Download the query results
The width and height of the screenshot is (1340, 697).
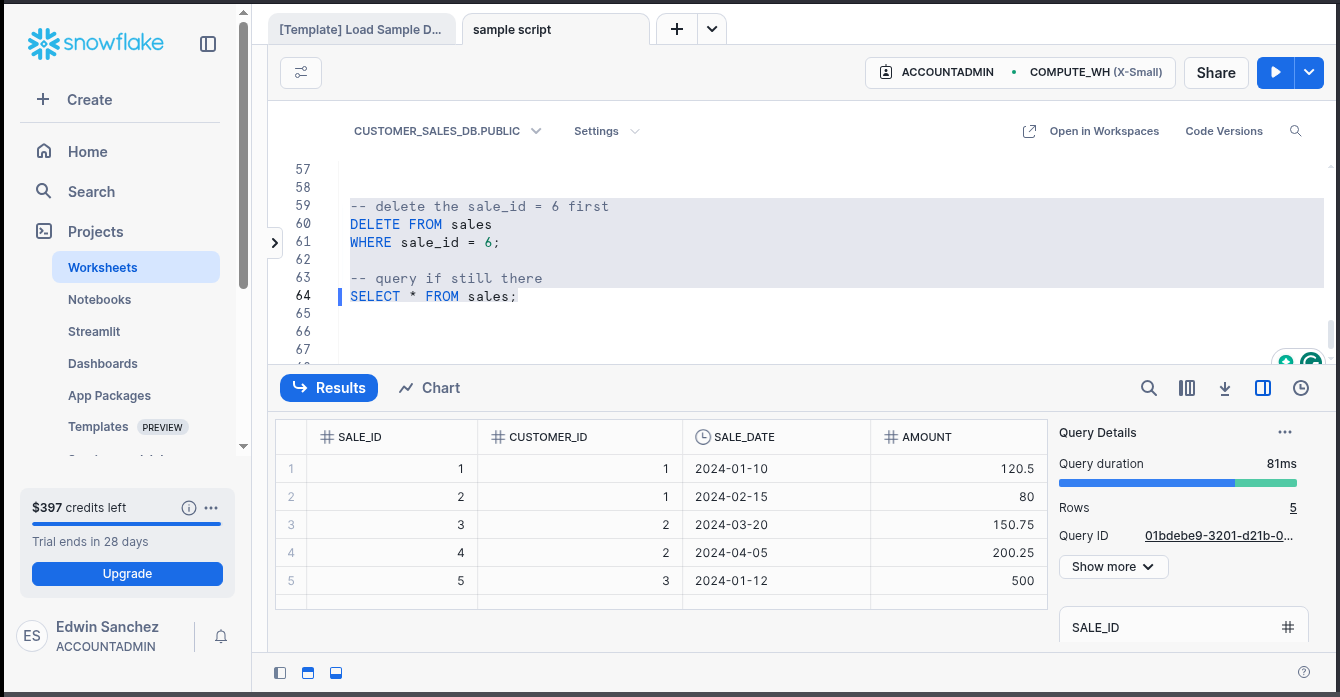point(1224,387)
